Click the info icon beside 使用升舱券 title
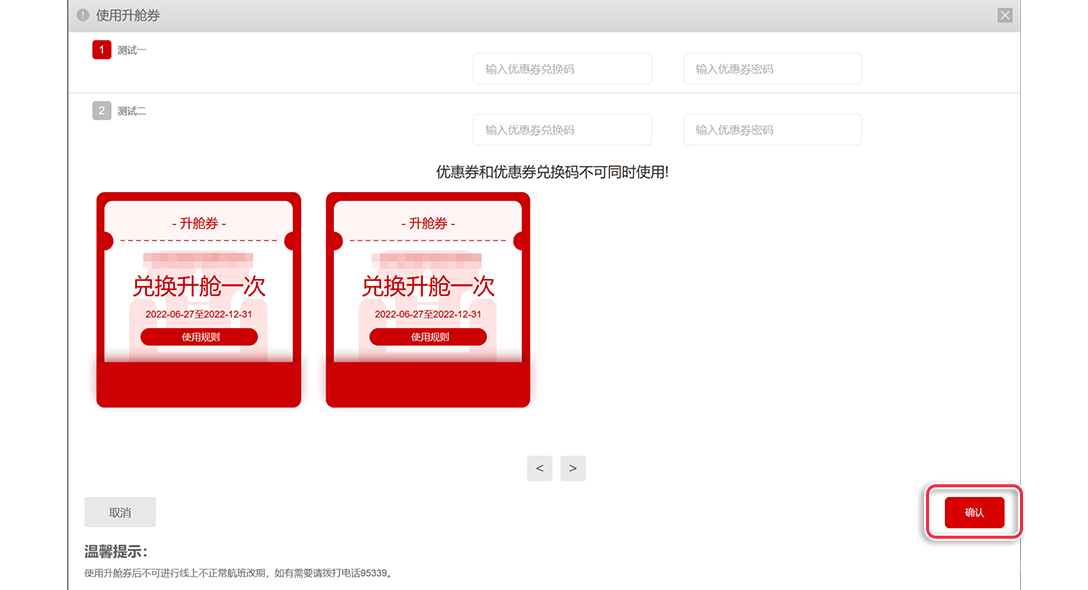 coord(83,15)
